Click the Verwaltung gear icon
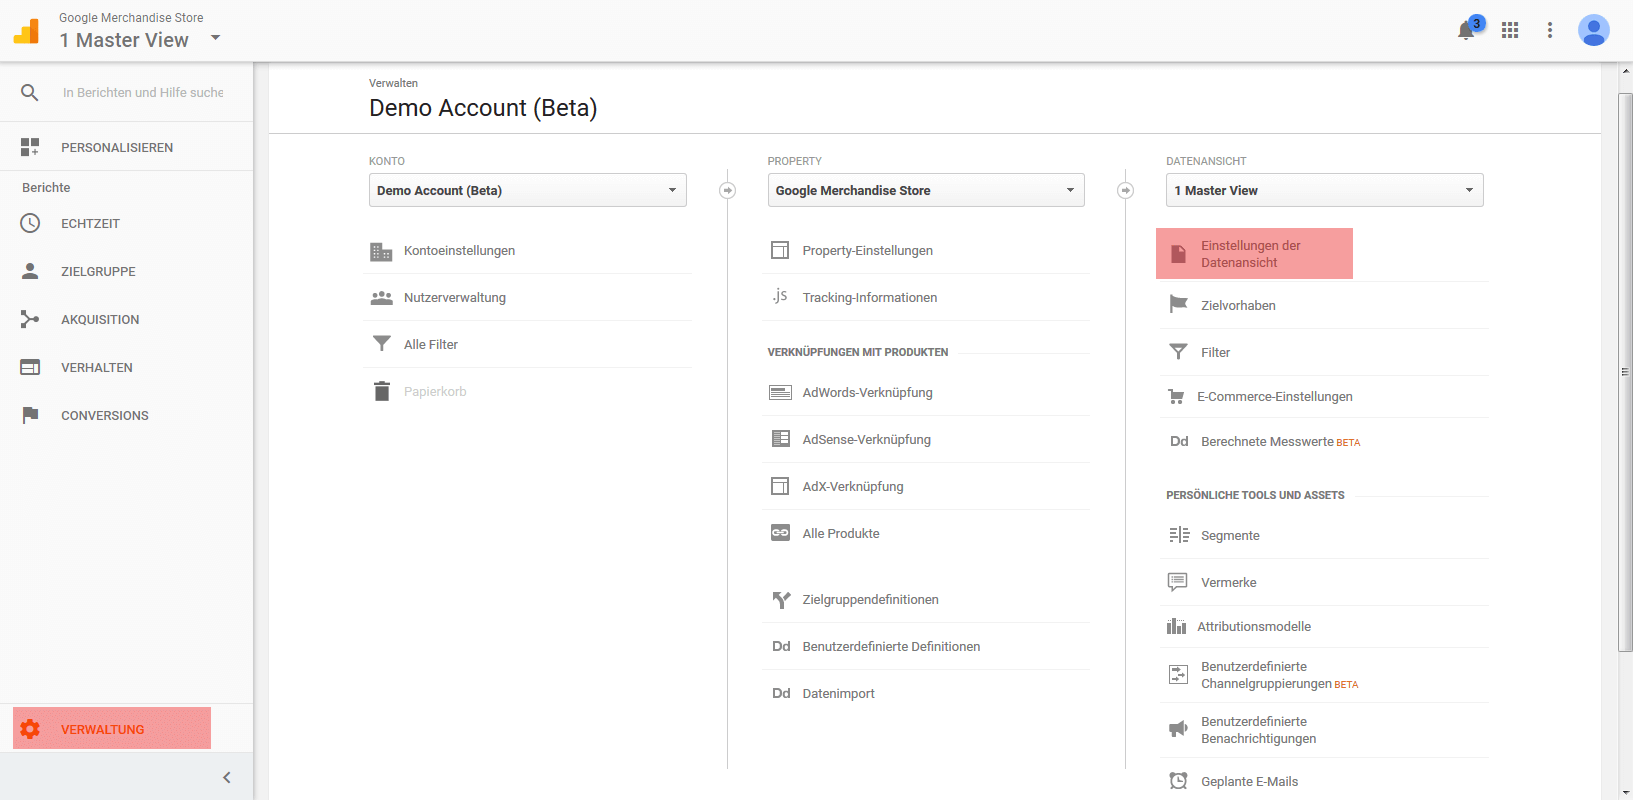Screen dimensions: 1633x800 coord(30,729)
